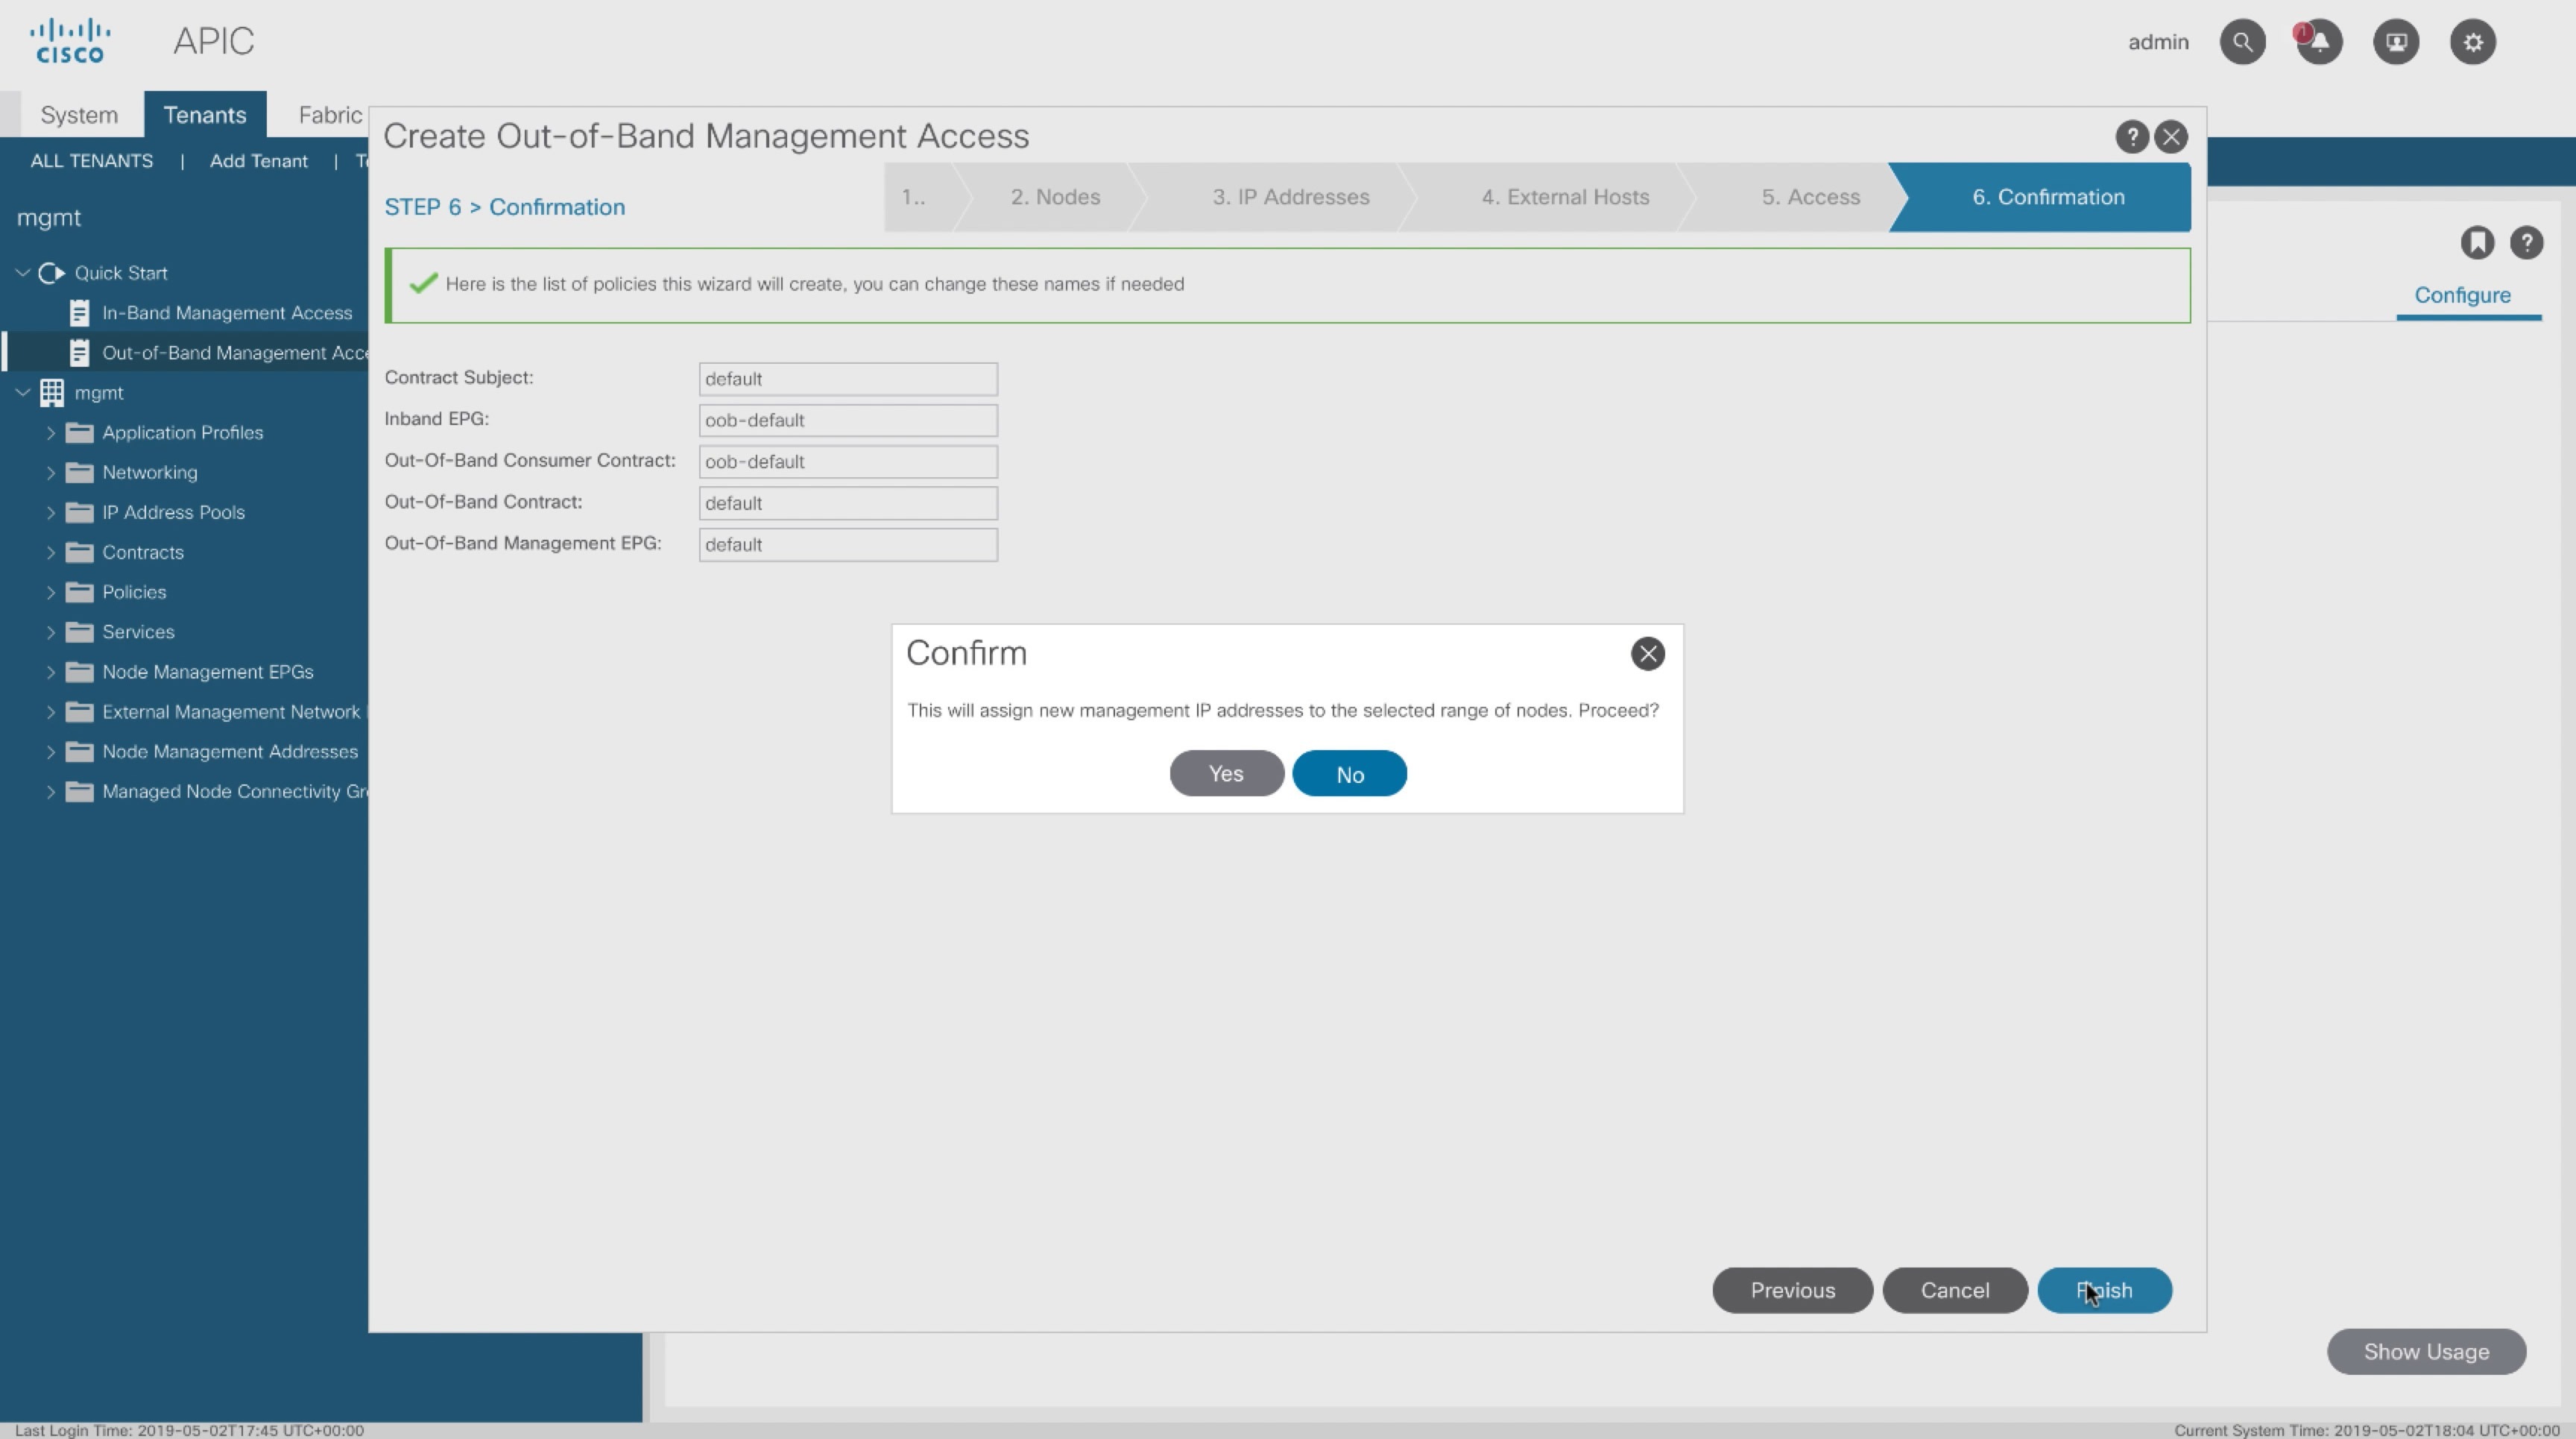
Task: Open the alerts bell notification icon
Action: pyautogui.click(x=2319, y=42)
